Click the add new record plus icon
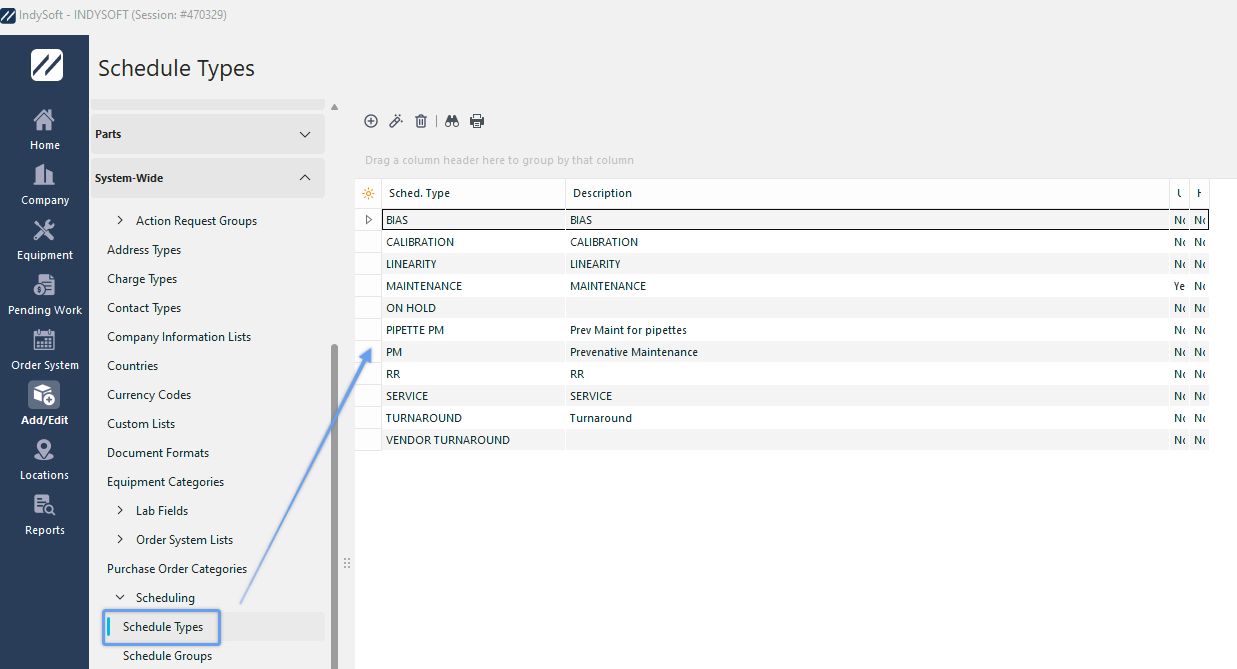The height and width of the screenshot is (669, 1237). 371,121
